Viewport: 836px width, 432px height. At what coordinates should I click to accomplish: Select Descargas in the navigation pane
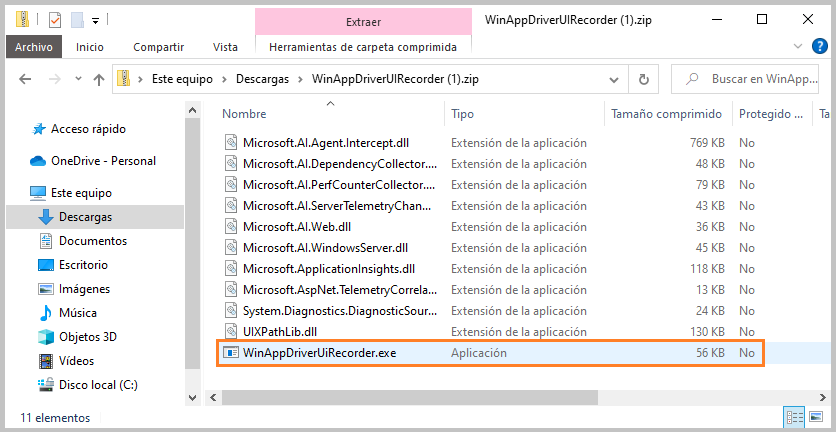tap(95, 217)
